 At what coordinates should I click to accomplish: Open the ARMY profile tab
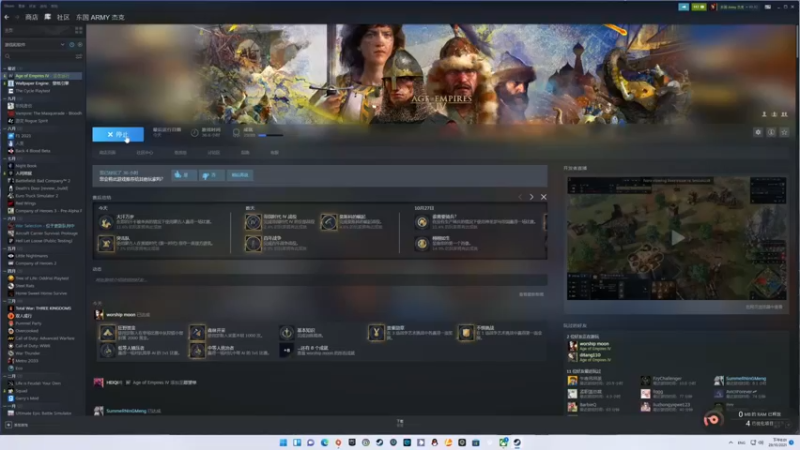point(100,17)
